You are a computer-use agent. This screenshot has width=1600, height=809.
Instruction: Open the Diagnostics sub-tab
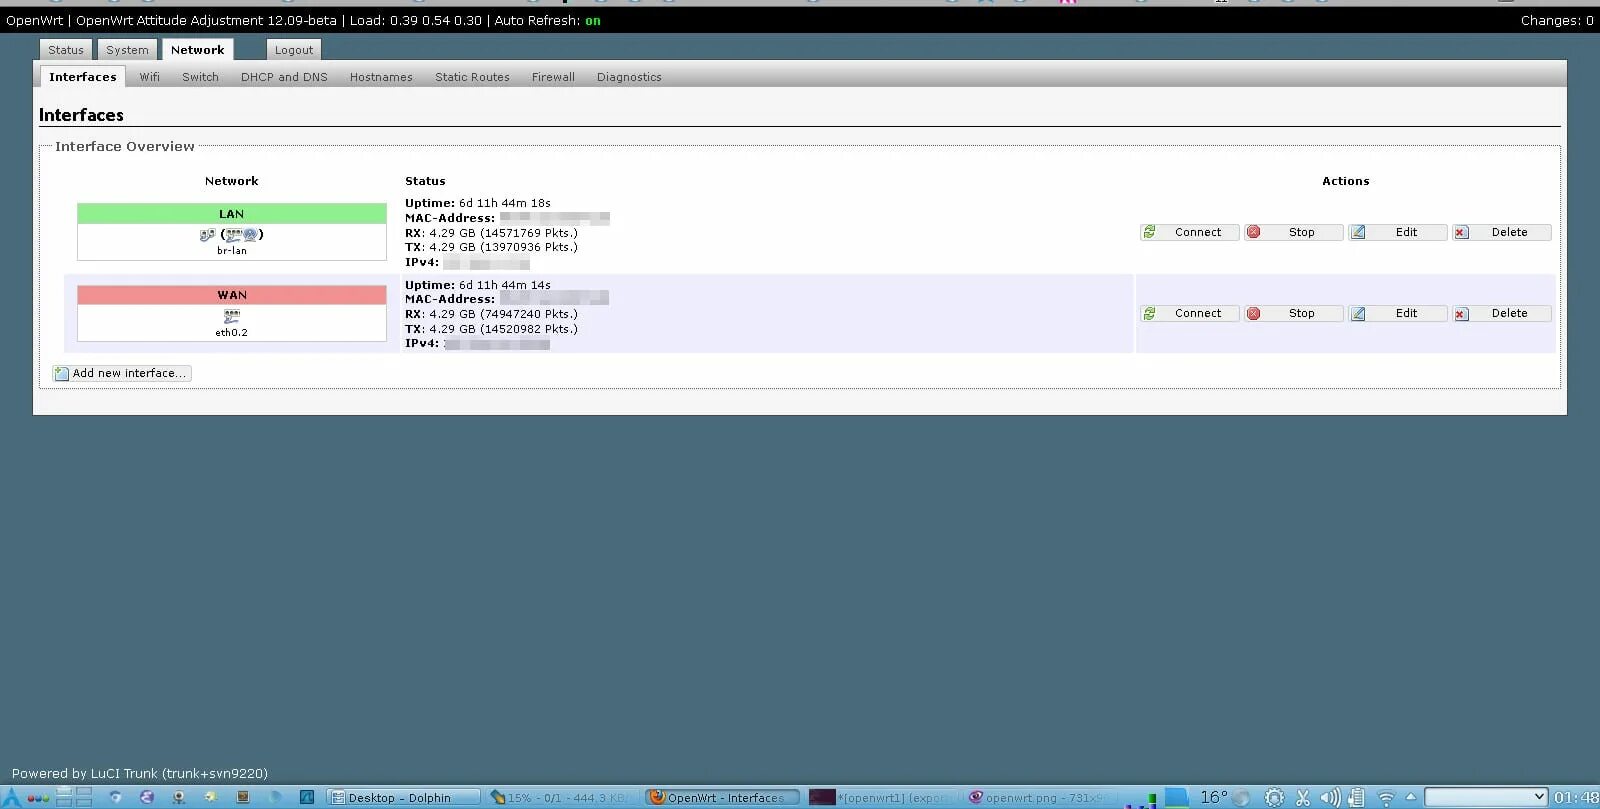[x=629, y=77]
